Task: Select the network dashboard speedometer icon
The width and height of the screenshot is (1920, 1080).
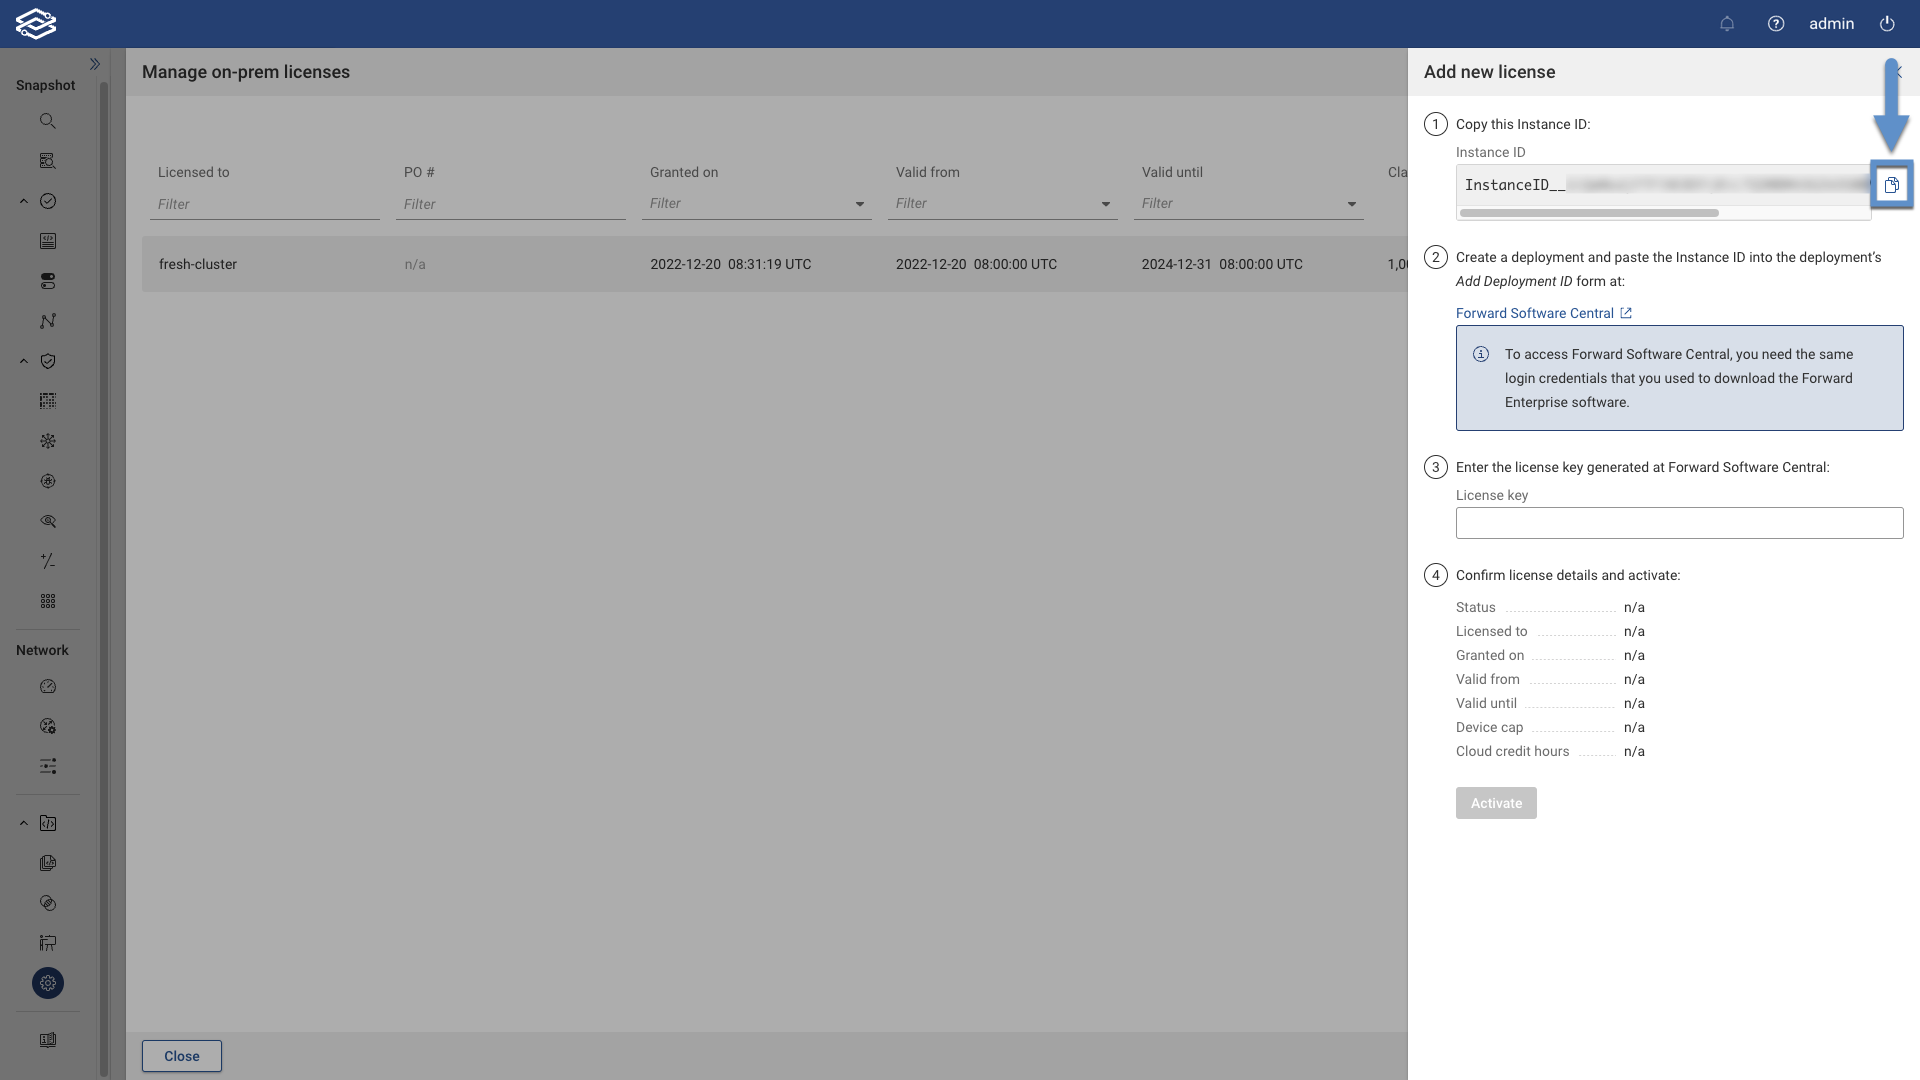Action: [47, 686]
